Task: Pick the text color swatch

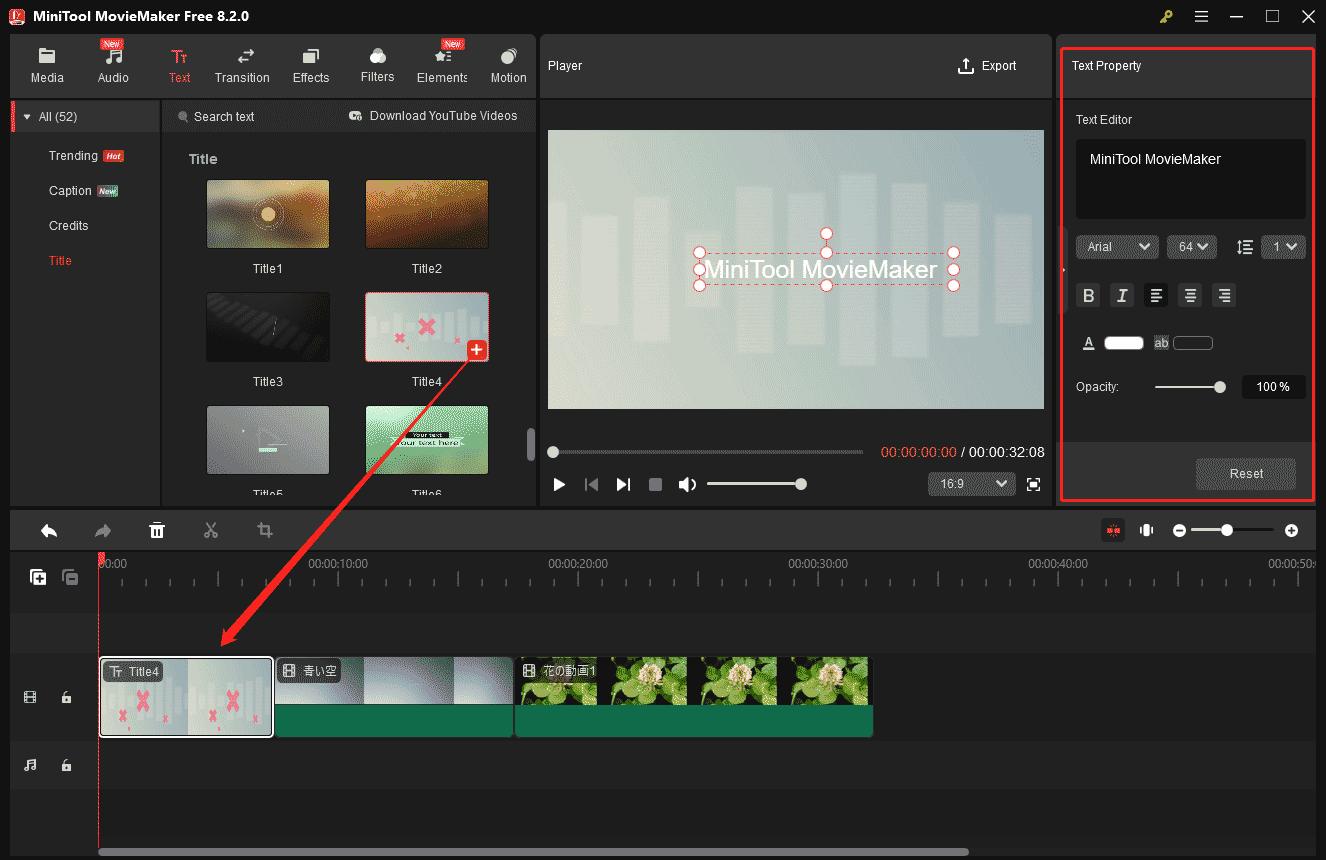Action: coord(1124,343)
